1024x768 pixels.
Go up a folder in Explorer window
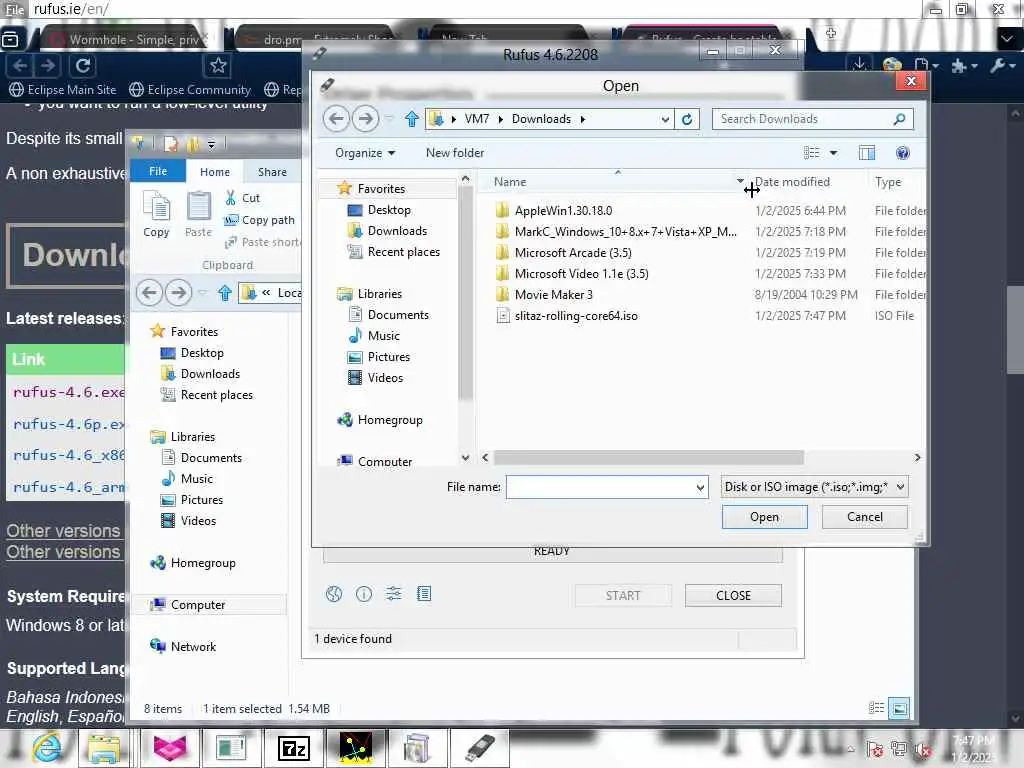pos(225,293)
